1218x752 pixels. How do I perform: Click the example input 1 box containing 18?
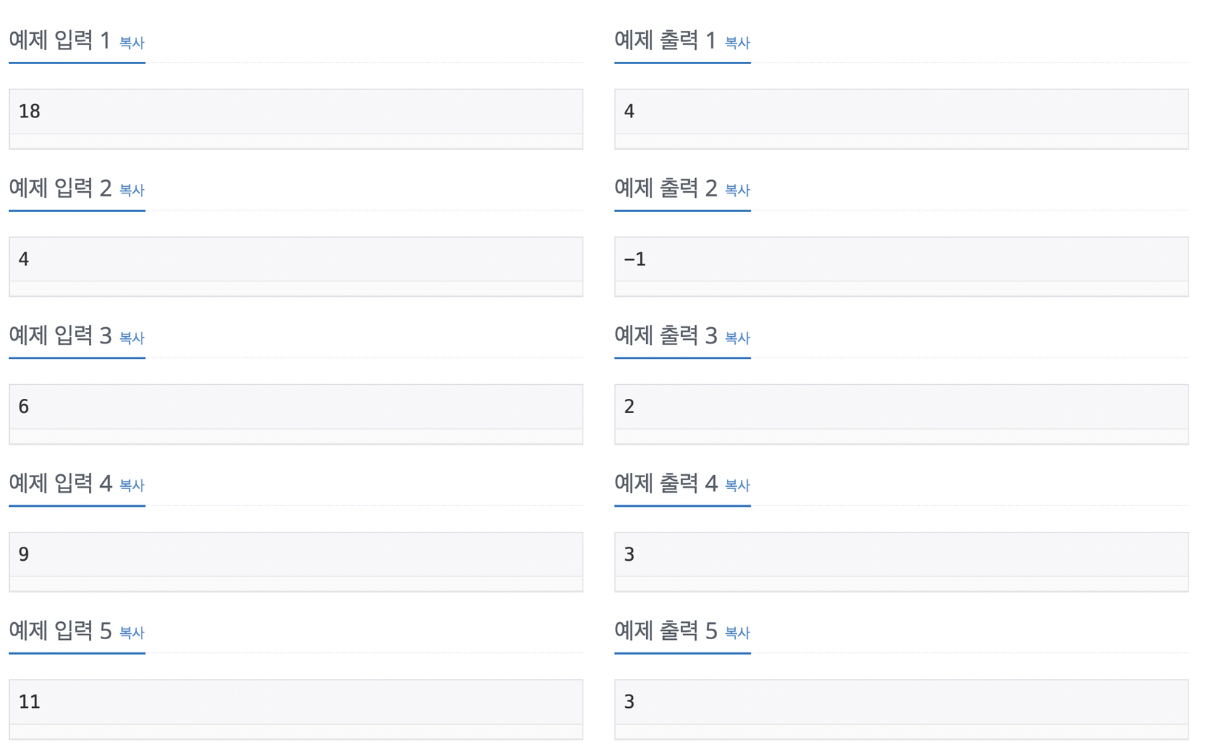point(296,119)
